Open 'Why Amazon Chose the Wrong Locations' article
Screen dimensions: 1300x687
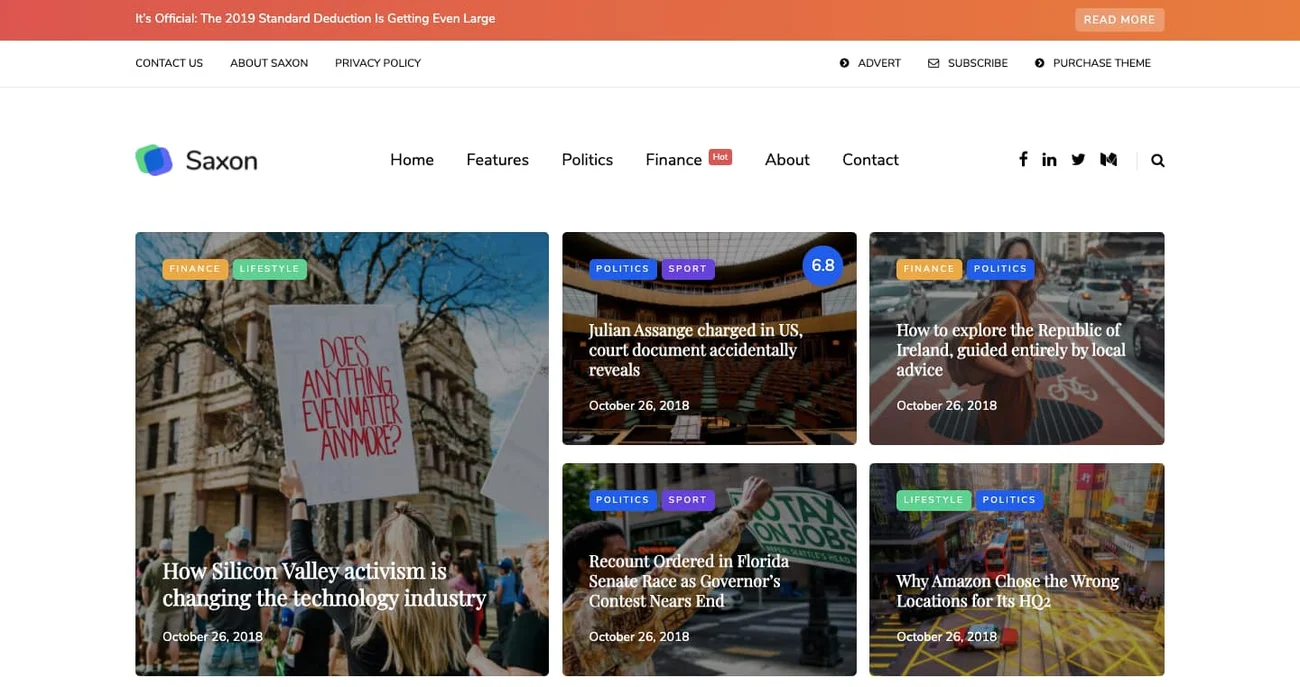point(1008,590)
